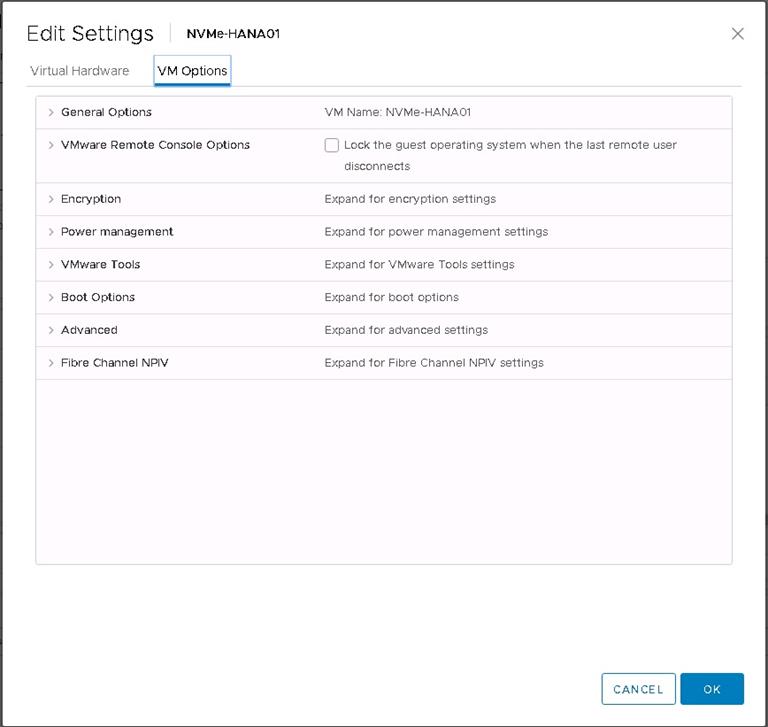This screenshot has height=727, width=768.
Task: Click 'Expand for encryption settings' text
Action: pyautogui.click(x=410, y=199)
